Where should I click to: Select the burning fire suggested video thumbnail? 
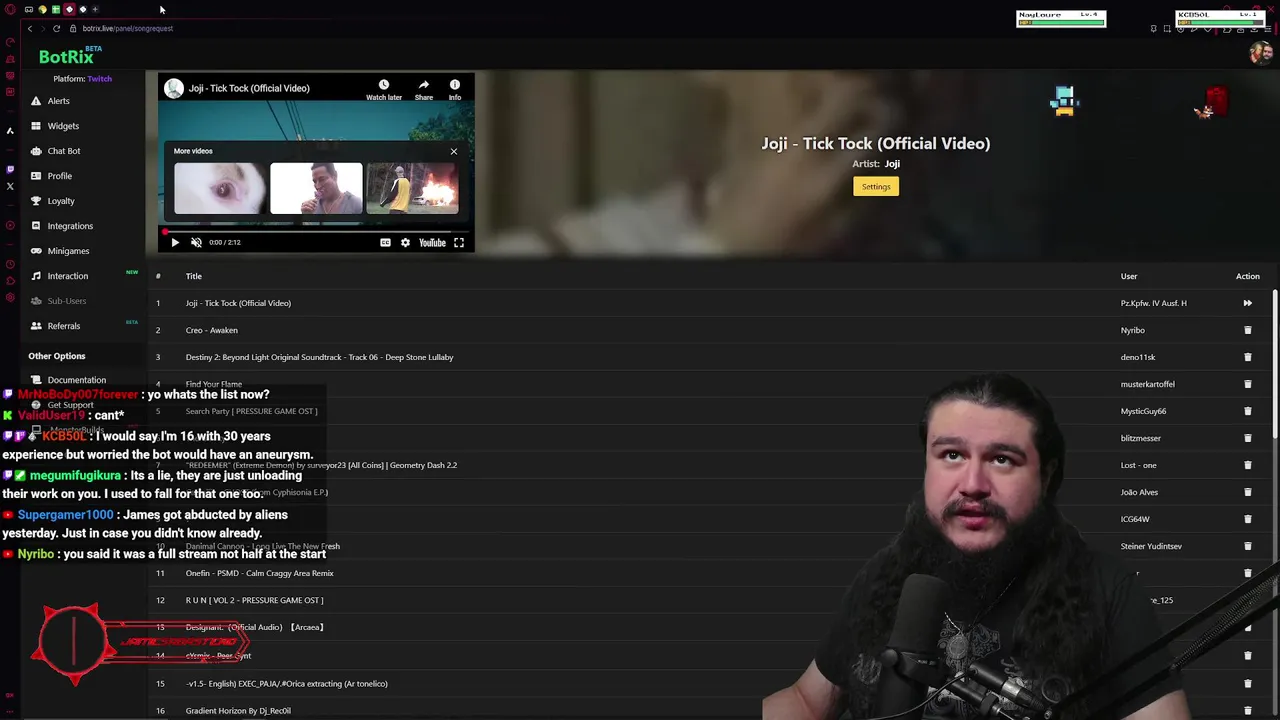click(412, 189)
